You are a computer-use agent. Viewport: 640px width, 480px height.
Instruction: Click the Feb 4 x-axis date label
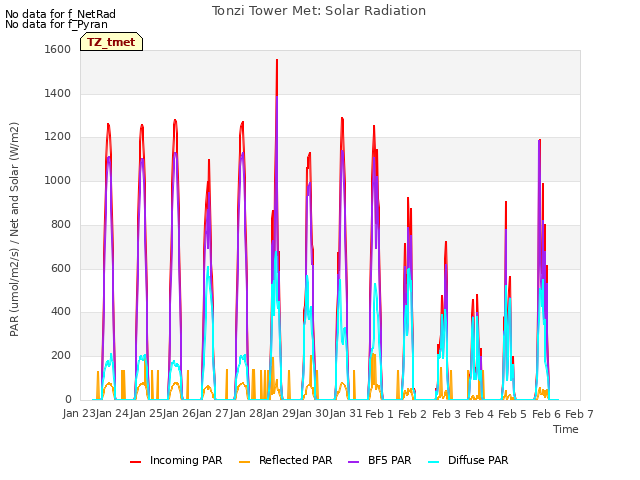tap(480, 414)
